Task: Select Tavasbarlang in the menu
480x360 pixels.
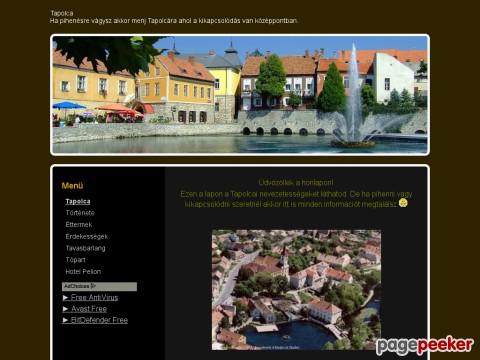Action: 85,248
